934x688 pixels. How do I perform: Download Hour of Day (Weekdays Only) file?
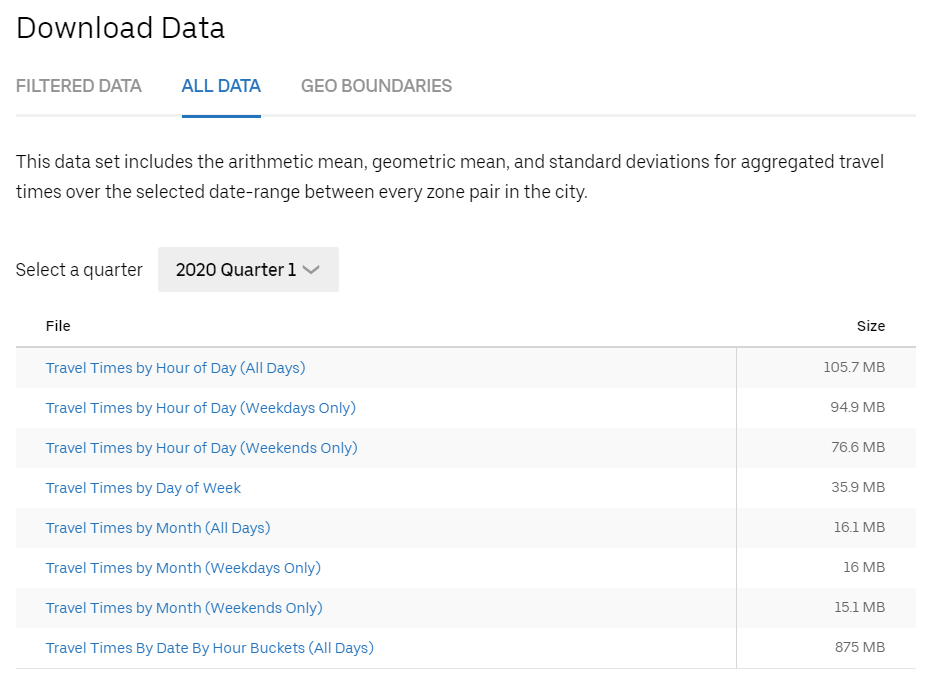pos(200,408)
